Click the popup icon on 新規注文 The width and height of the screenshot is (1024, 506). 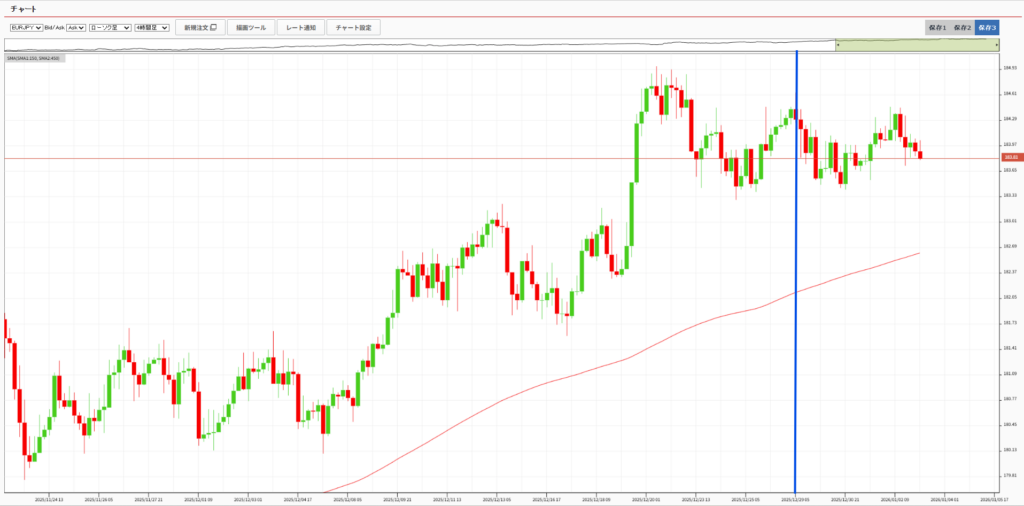click(x=213, y=28)
